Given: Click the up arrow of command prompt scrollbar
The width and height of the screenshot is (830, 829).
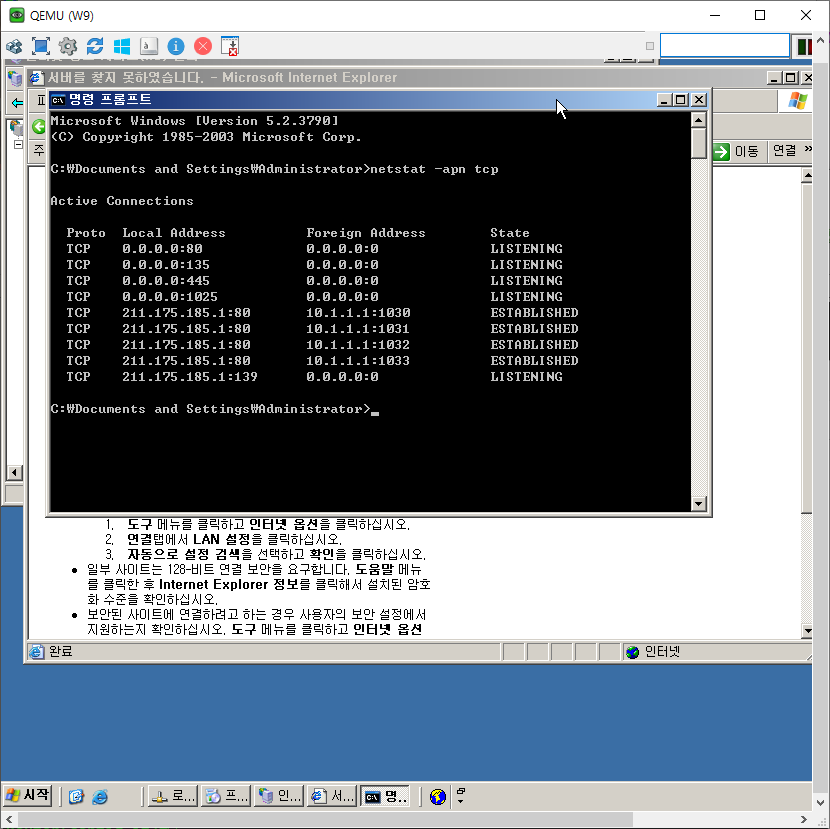Looking at the screenshot, I should point(699,121).
